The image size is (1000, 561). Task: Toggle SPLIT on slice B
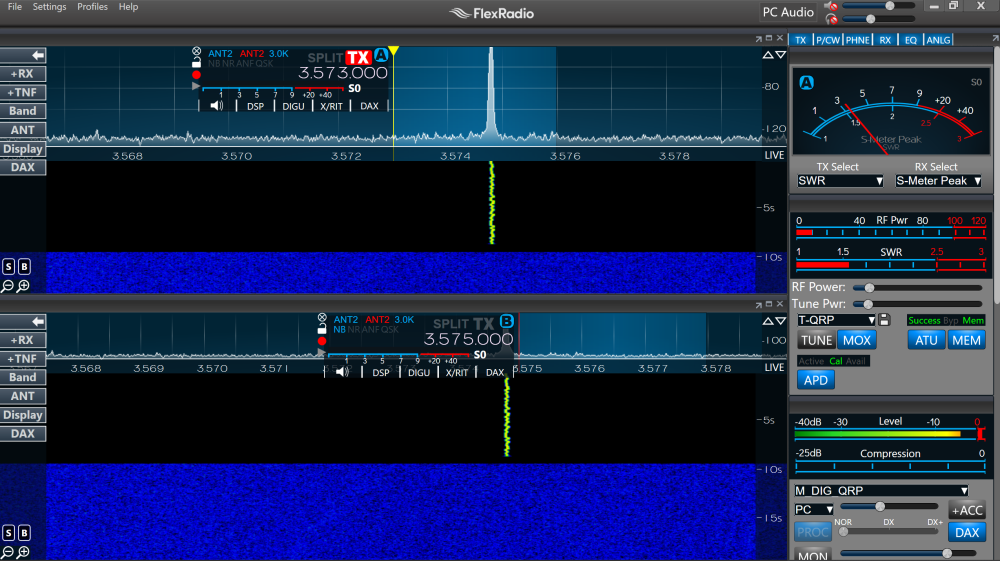pos(451,324)
